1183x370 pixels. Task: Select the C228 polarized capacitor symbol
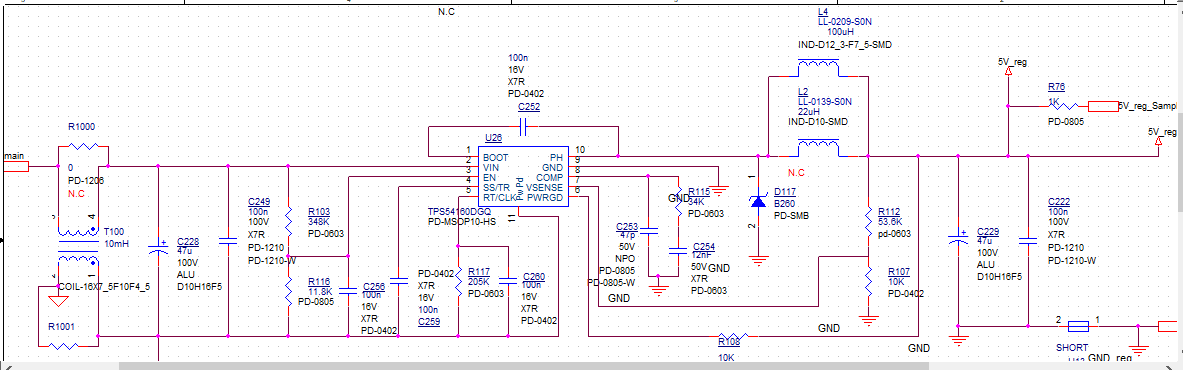(x=158, y=248)
